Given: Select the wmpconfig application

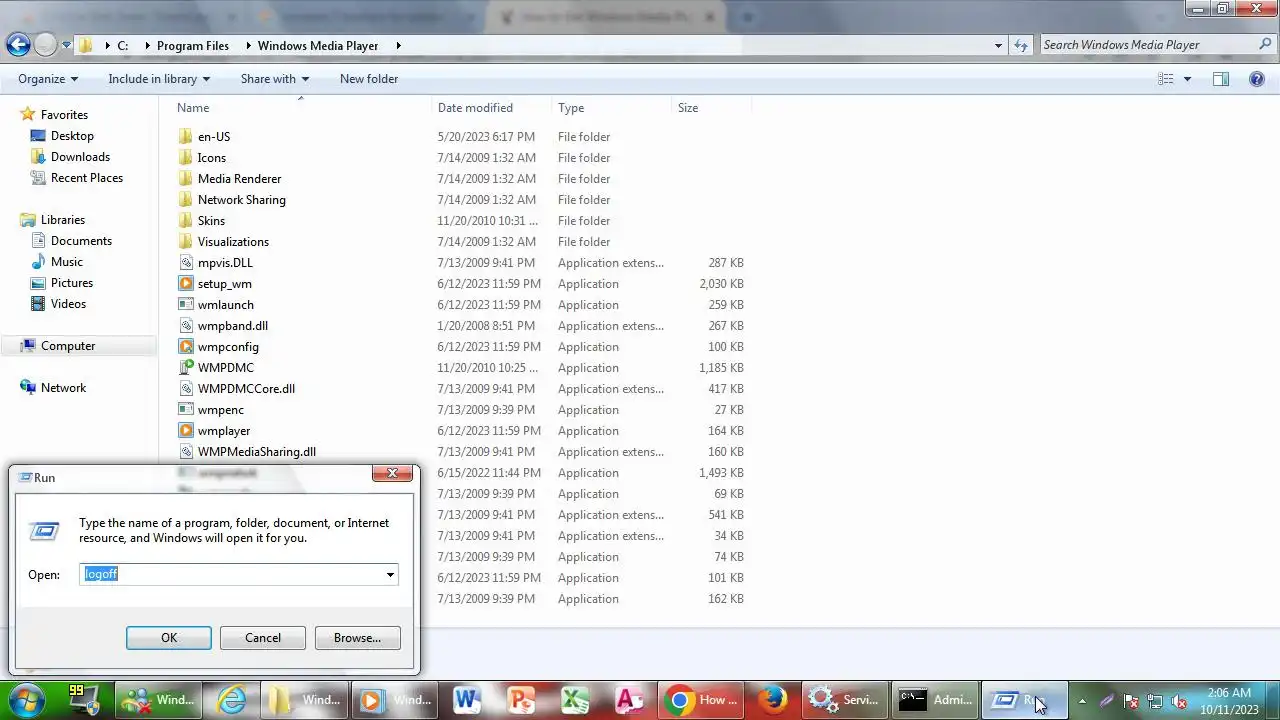Looking at the screenshot, I should tap(228, 347).
